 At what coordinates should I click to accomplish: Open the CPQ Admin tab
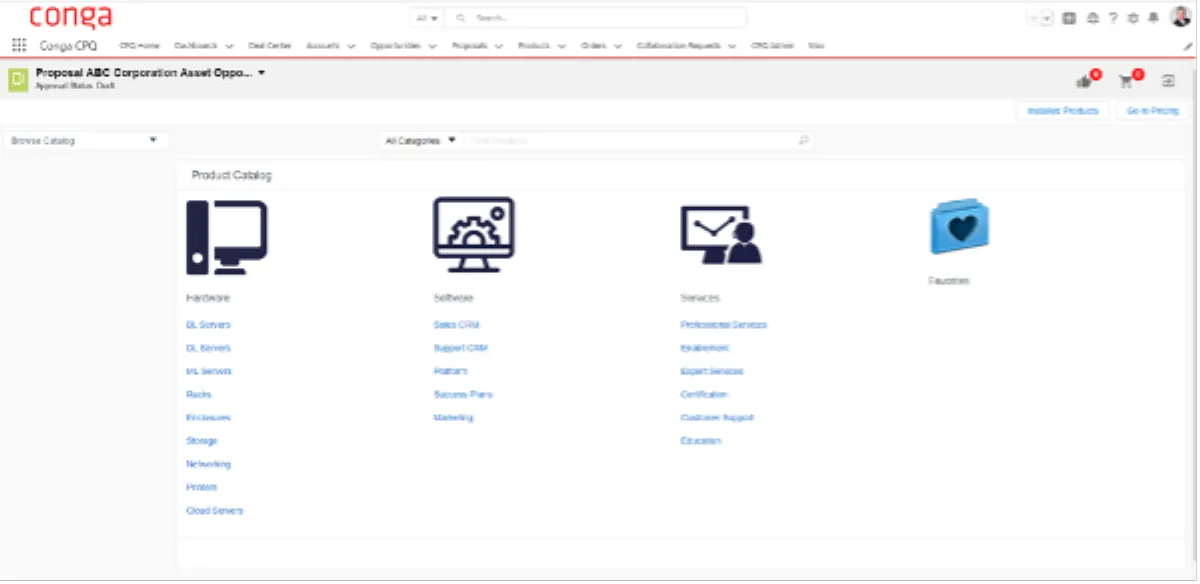tap(772, 46)
